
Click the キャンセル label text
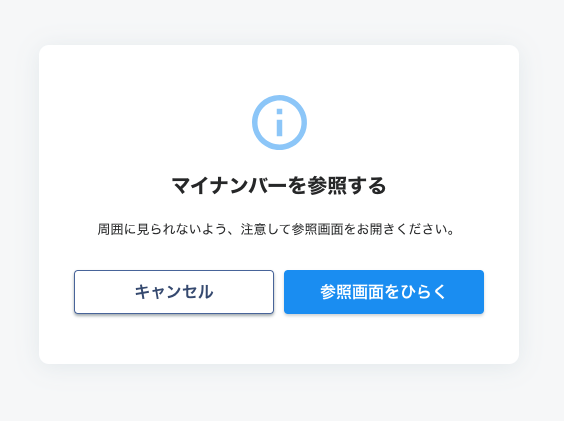174,292
